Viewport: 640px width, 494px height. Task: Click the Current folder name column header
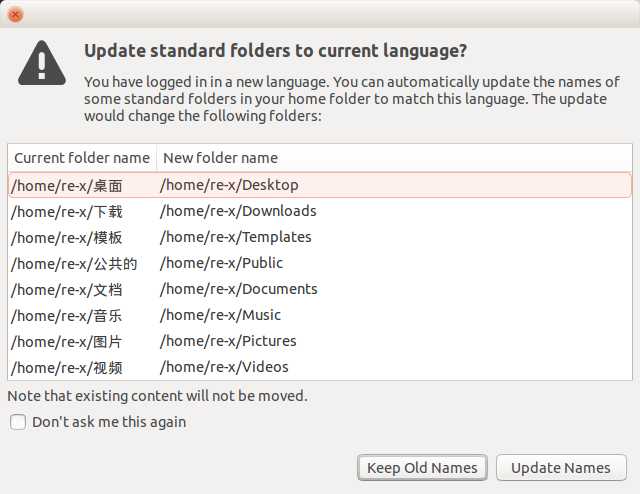click(x=82, y=158)
